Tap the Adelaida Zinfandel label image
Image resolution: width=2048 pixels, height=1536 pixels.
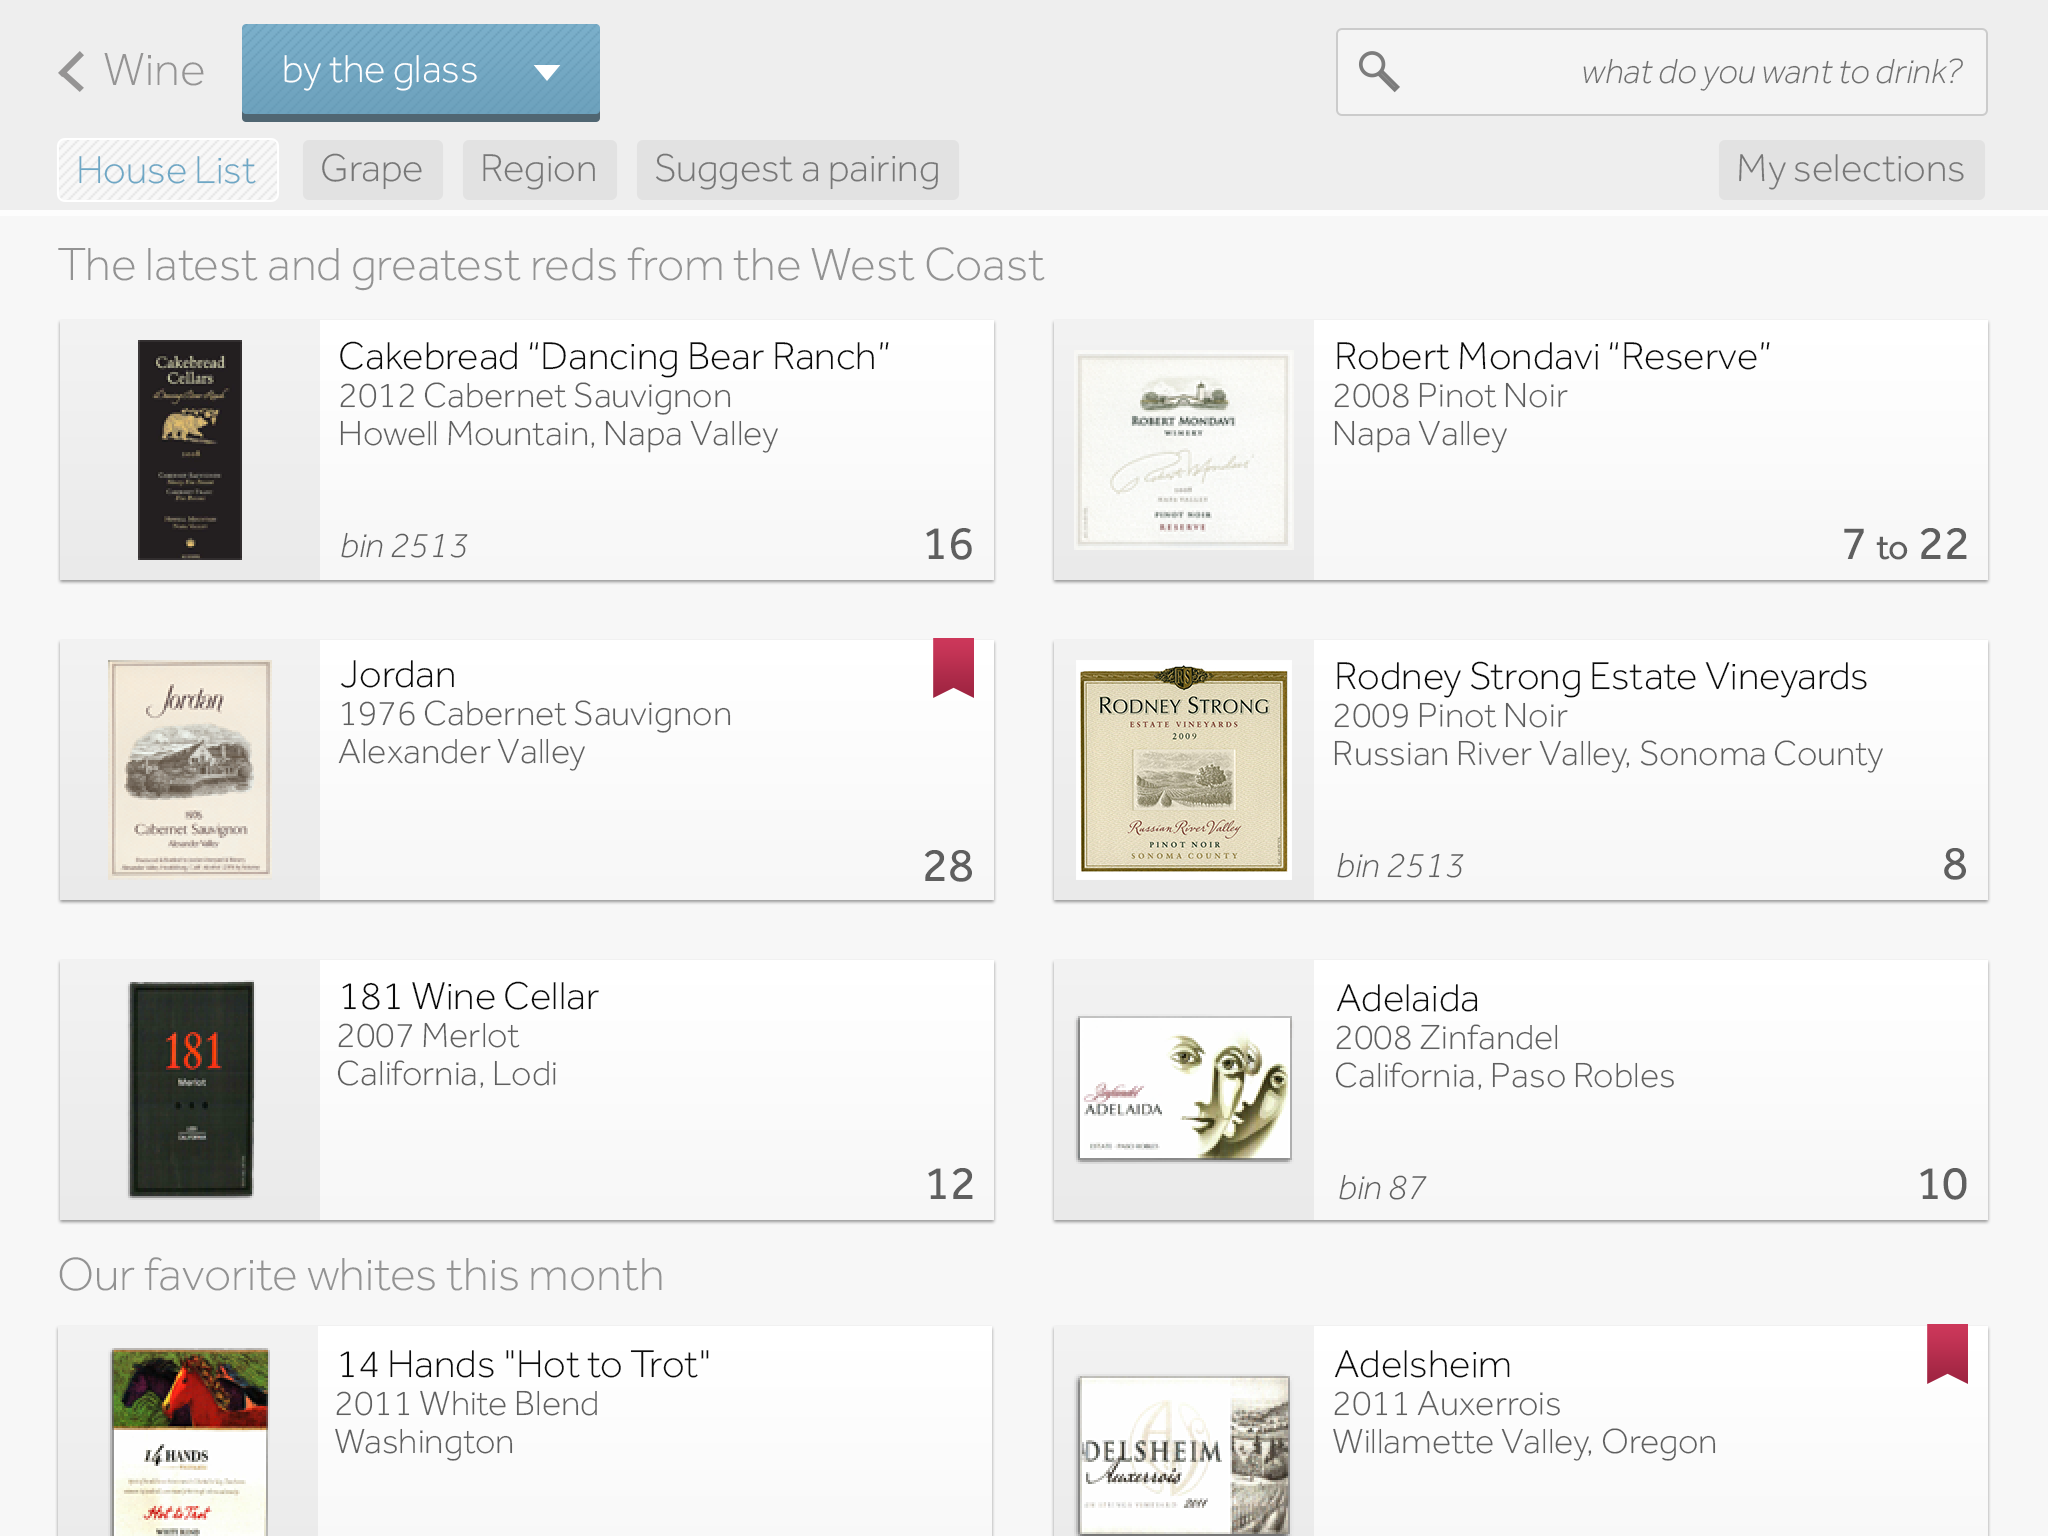click(1184, 1088)
